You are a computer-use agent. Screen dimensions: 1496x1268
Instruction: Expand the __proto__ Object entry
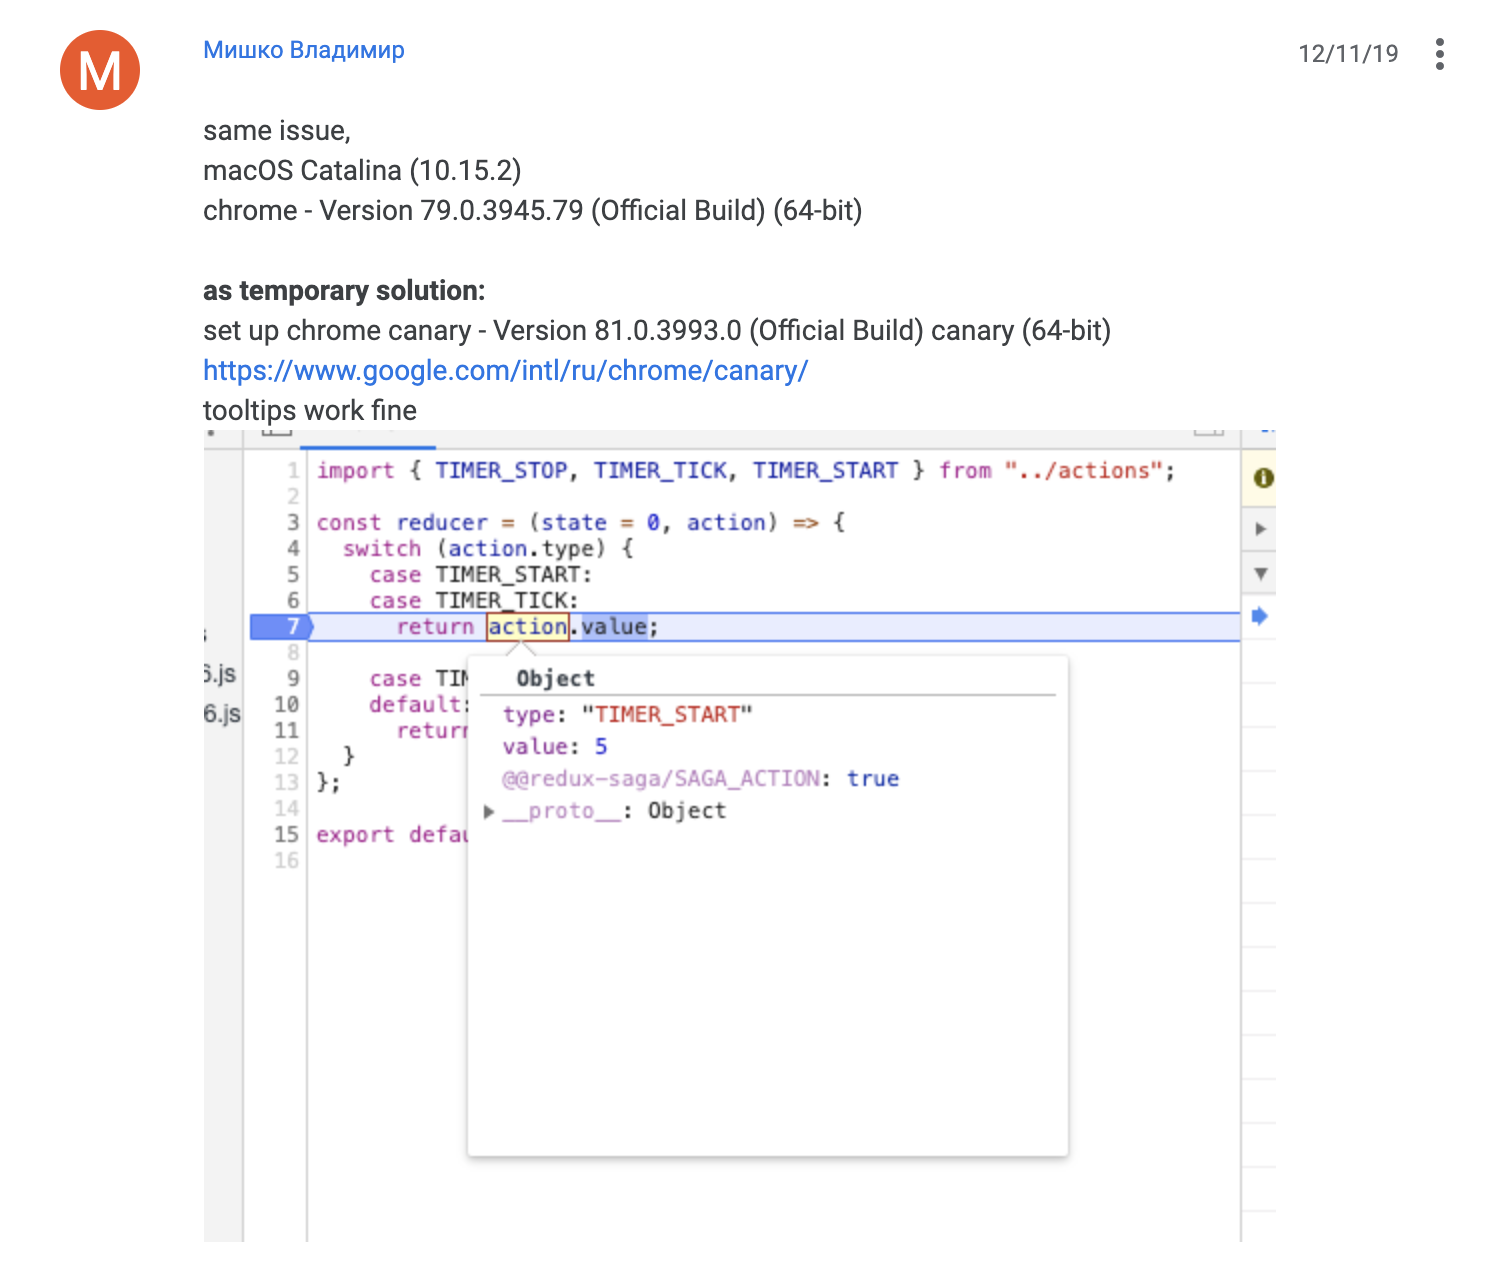click(489, 811)
